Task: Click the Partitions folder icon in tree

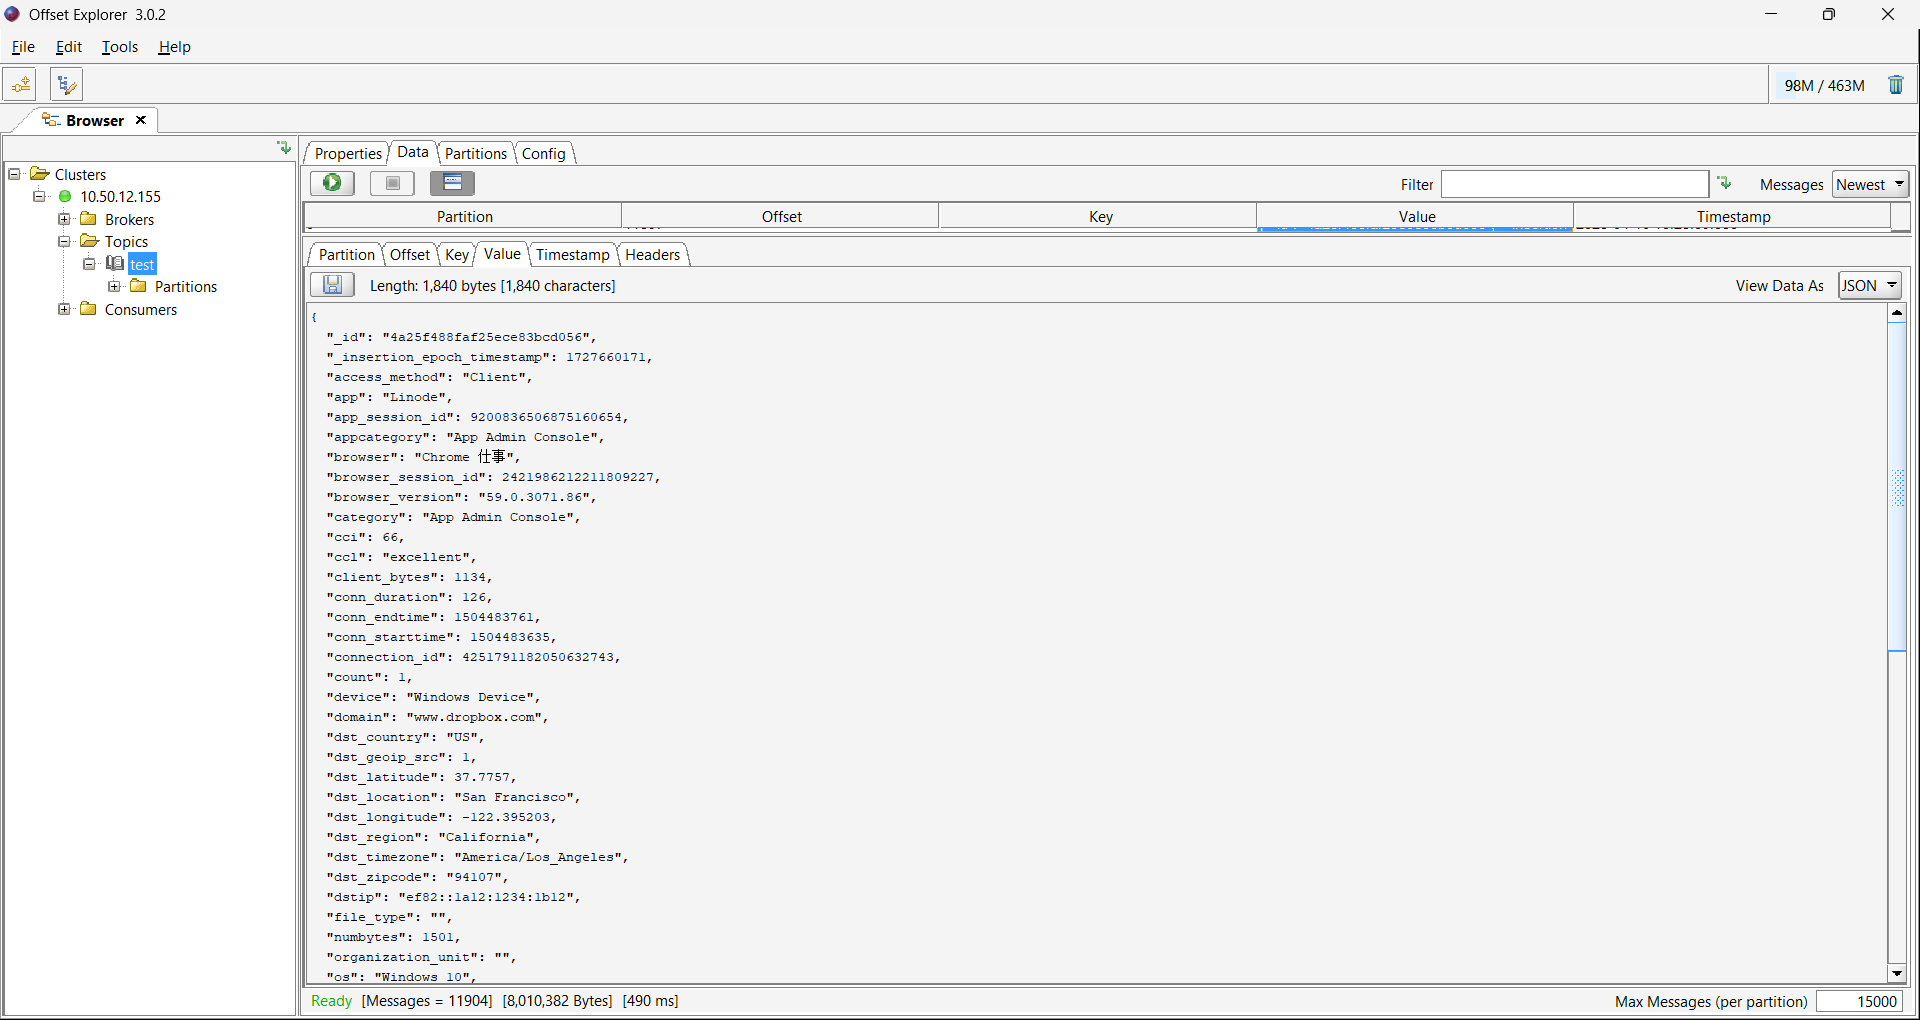Action: 139,286
